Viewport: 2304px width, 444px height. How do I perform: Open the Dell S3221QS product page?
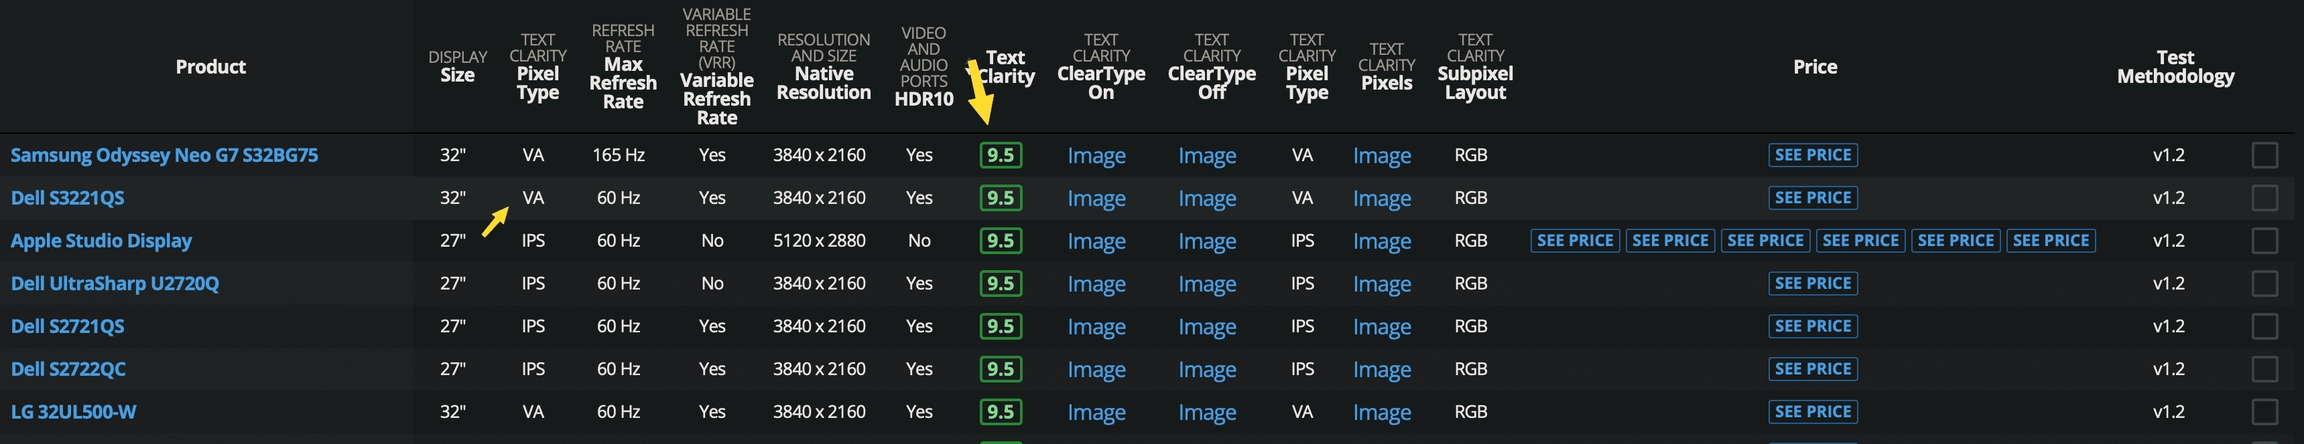click(68, 198)
